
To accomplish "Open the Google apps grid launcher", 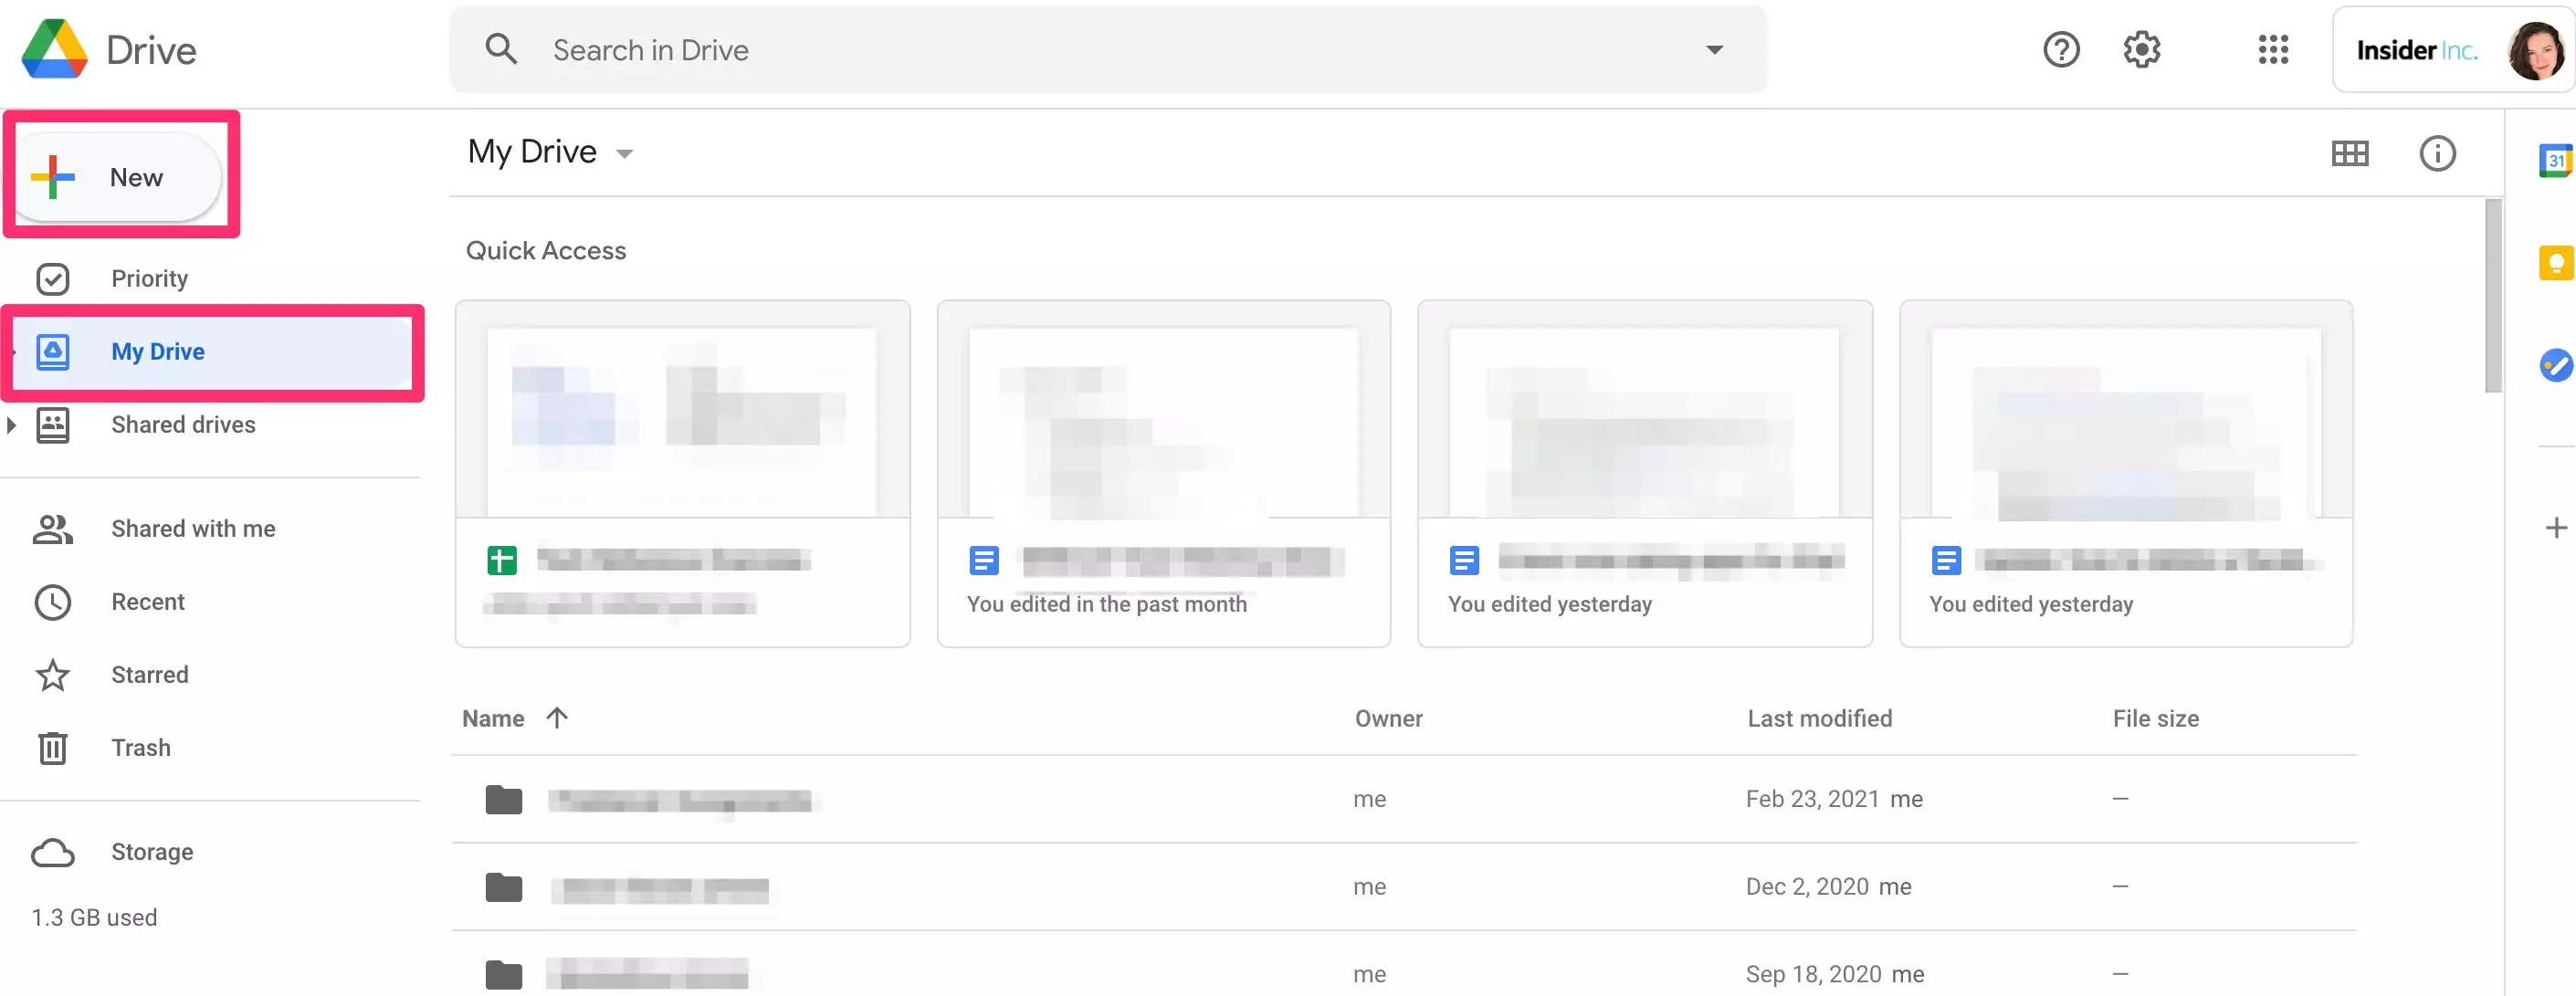I will 2272,49.
